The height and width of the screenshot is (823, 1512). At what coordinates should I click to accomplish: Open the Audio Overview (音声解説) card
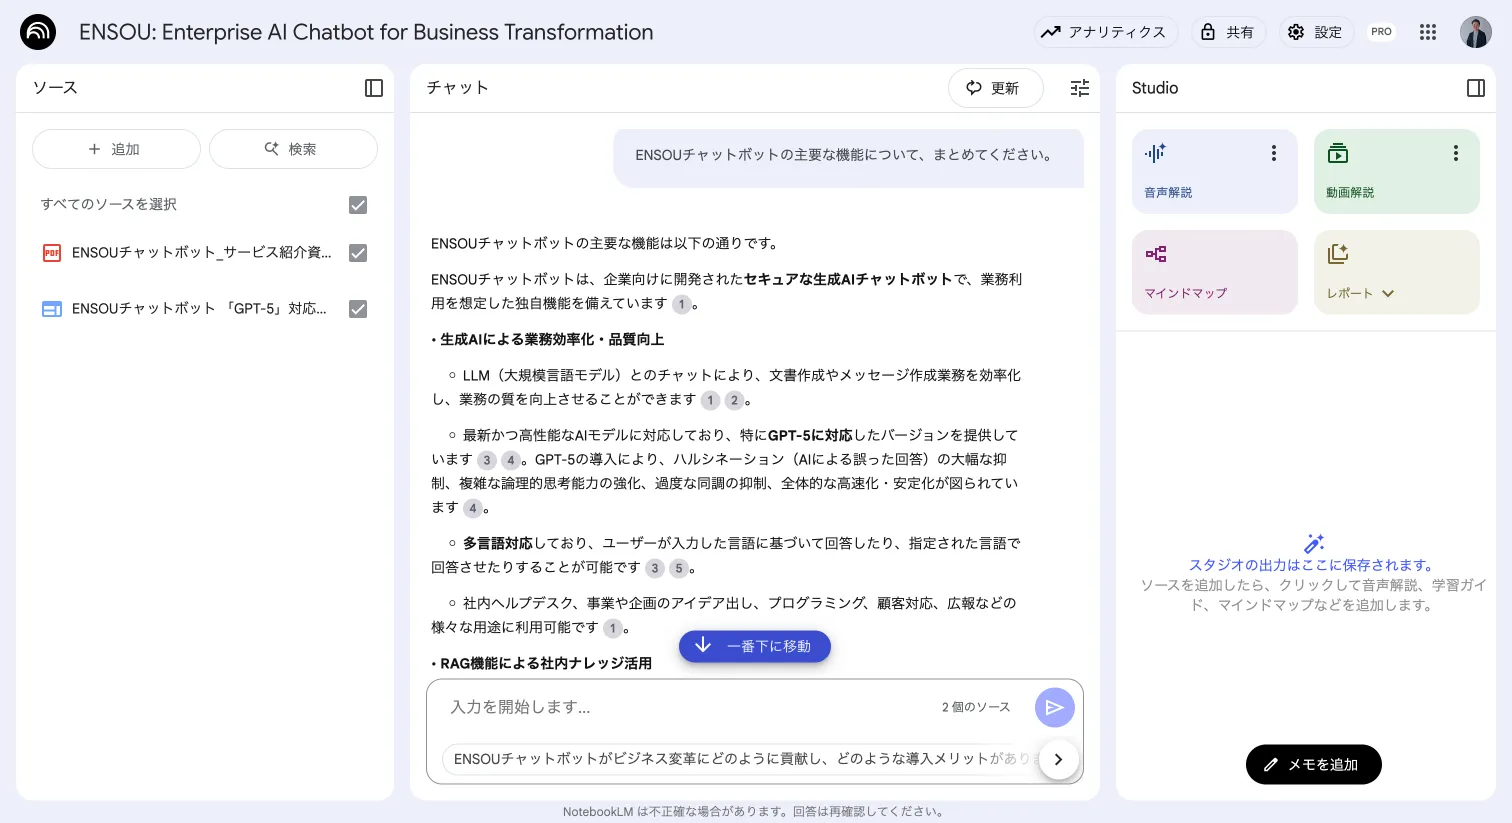[x=1215, y=171]
